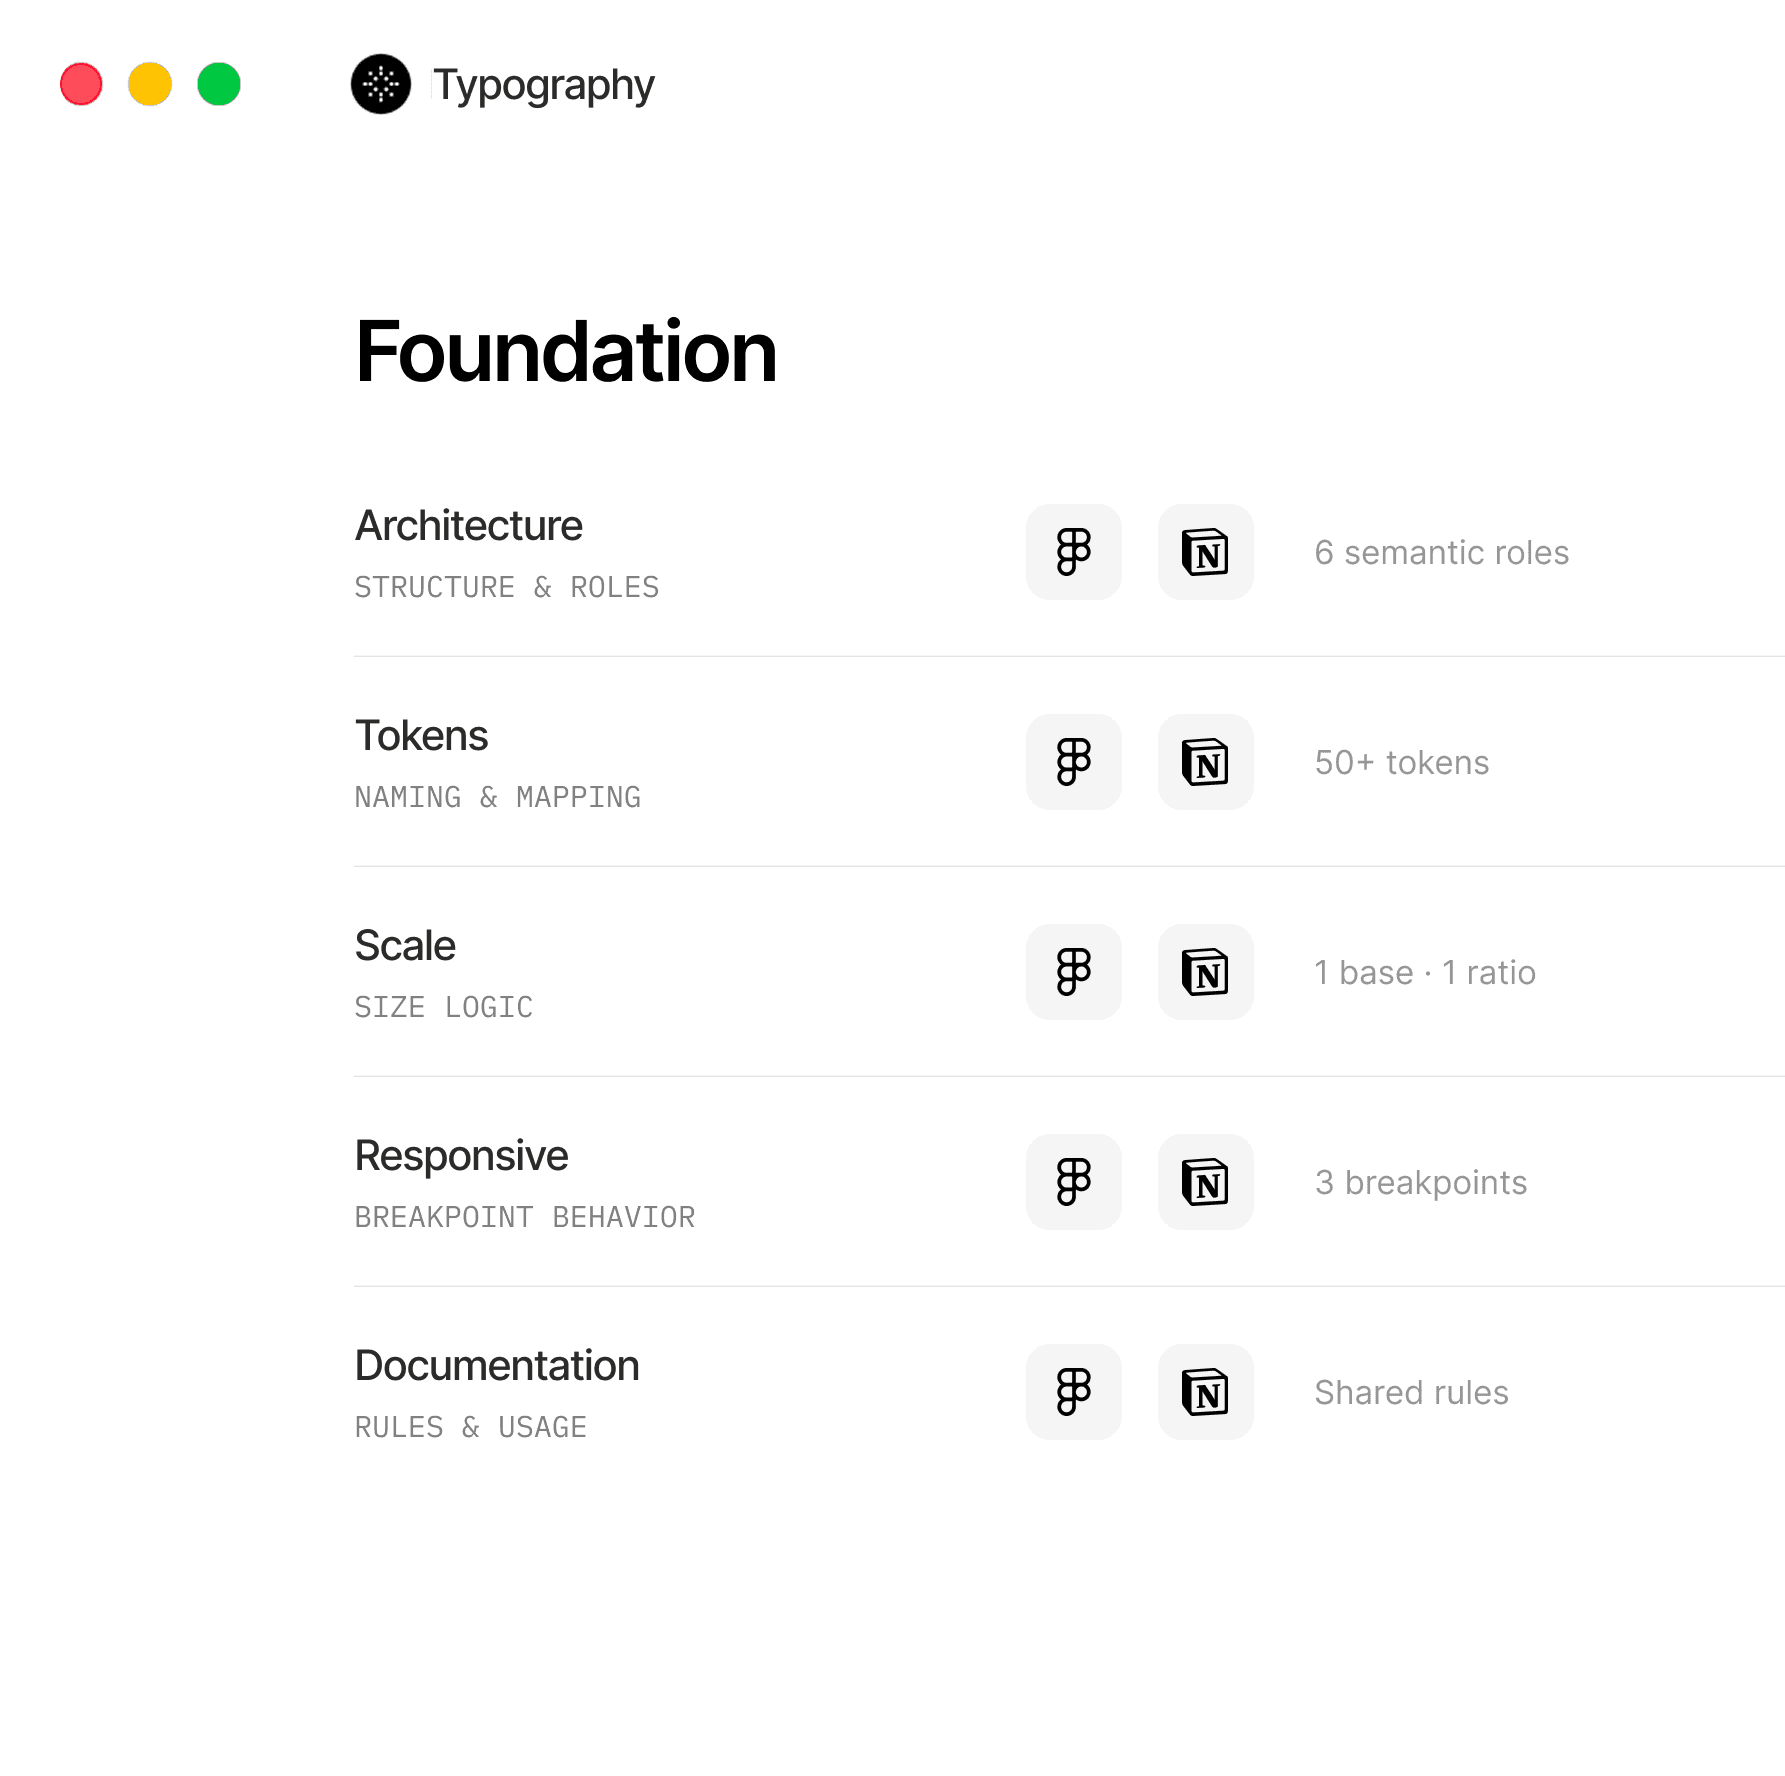
Task: Click the red close window button
Action: [x=81, y=84]
